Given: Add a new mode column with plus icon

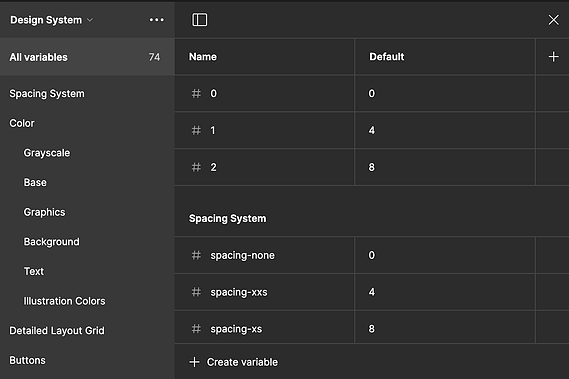Looking at the screenshot, I should pos(553,57).
